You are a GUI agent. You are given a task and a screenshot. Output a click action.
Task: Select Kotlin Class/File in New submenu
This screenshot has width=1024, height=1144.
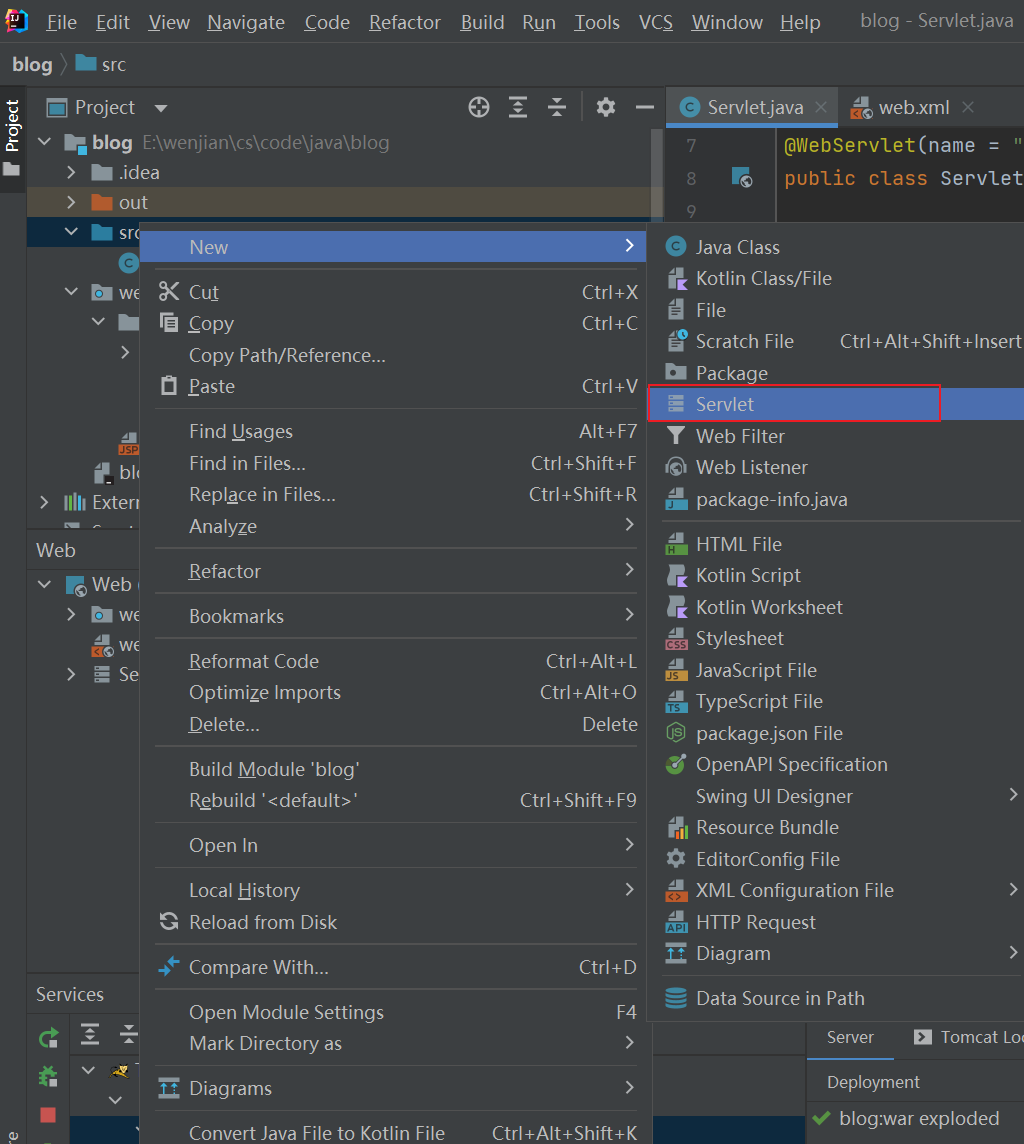(x=835, y=279)
